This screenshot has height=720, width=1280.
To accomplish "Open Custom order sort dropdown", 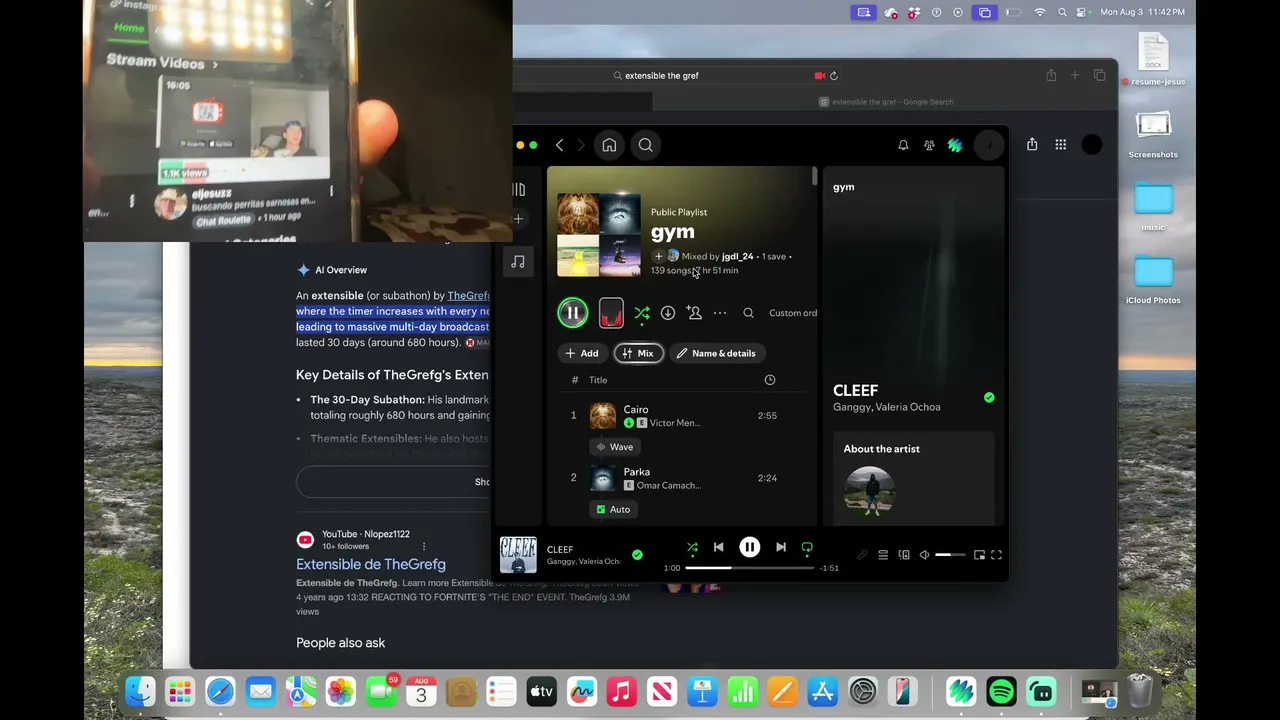I will tap(793, 313).
